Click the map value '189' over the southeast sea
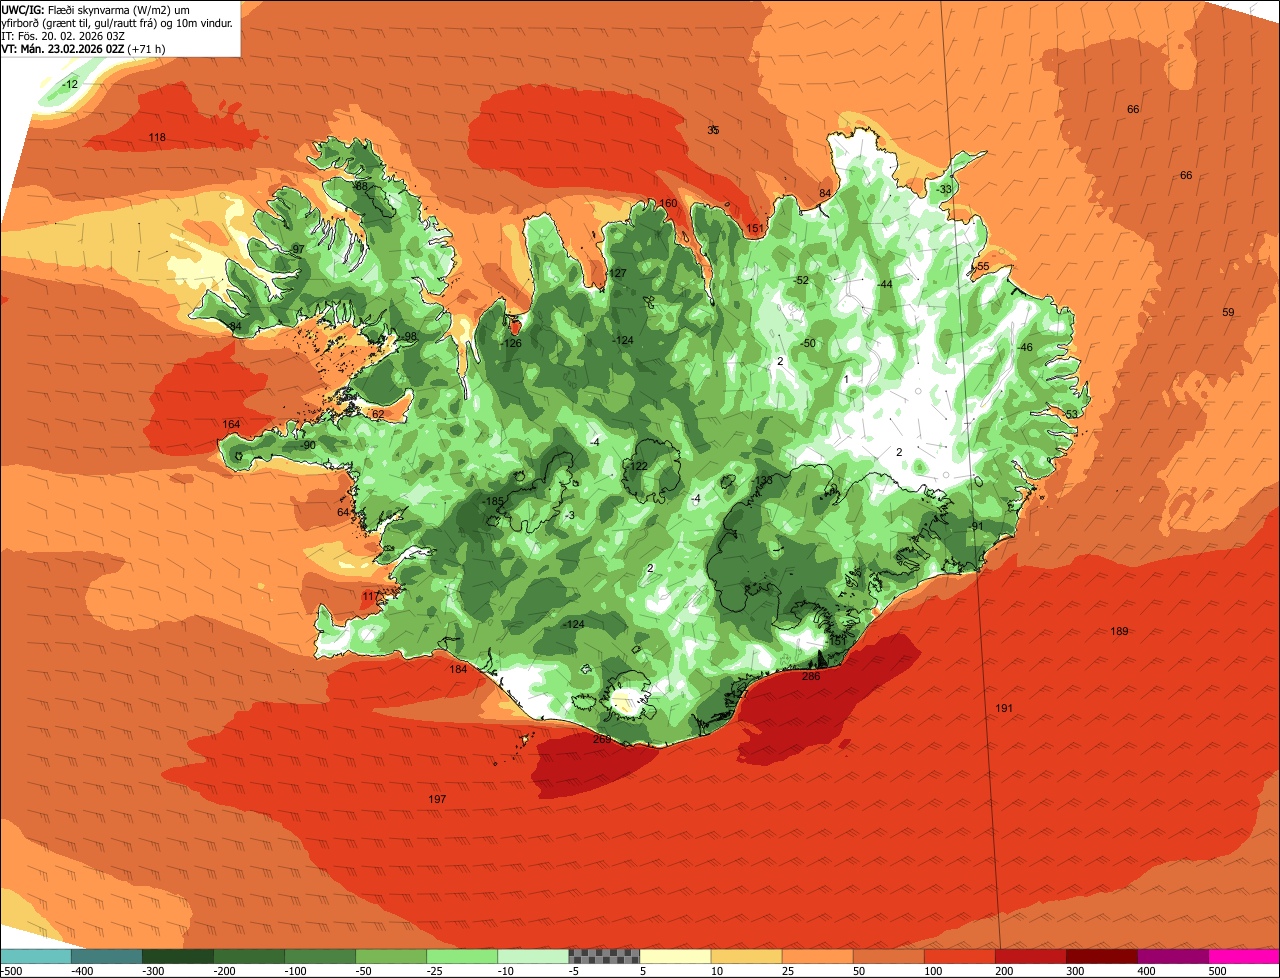The height and width of the screenshot is (978, 1280). [1119, 631]
